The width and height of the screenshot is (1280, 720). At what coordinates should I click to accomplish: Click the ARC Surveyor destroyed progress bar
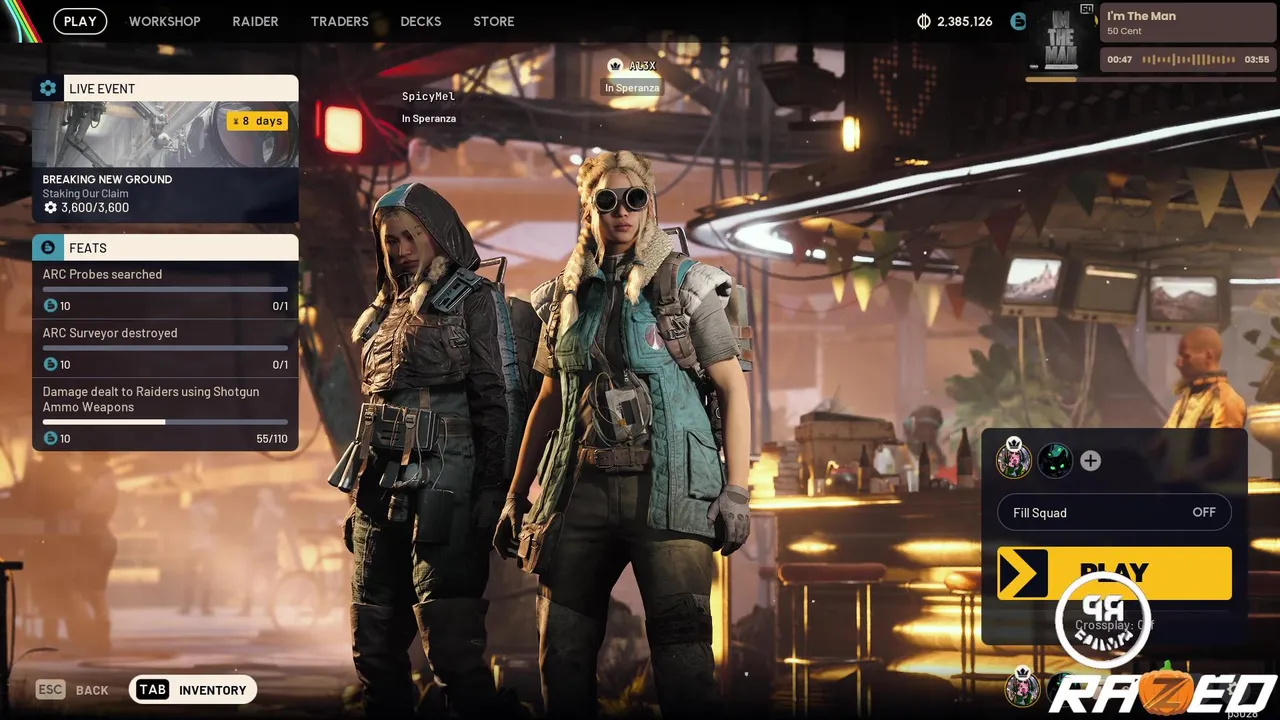click(165, 348)
